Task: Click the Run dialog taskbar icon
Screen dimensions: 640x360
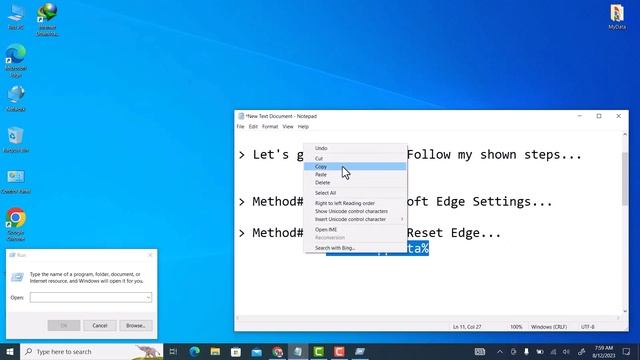Action: click(x=360, y=351)
